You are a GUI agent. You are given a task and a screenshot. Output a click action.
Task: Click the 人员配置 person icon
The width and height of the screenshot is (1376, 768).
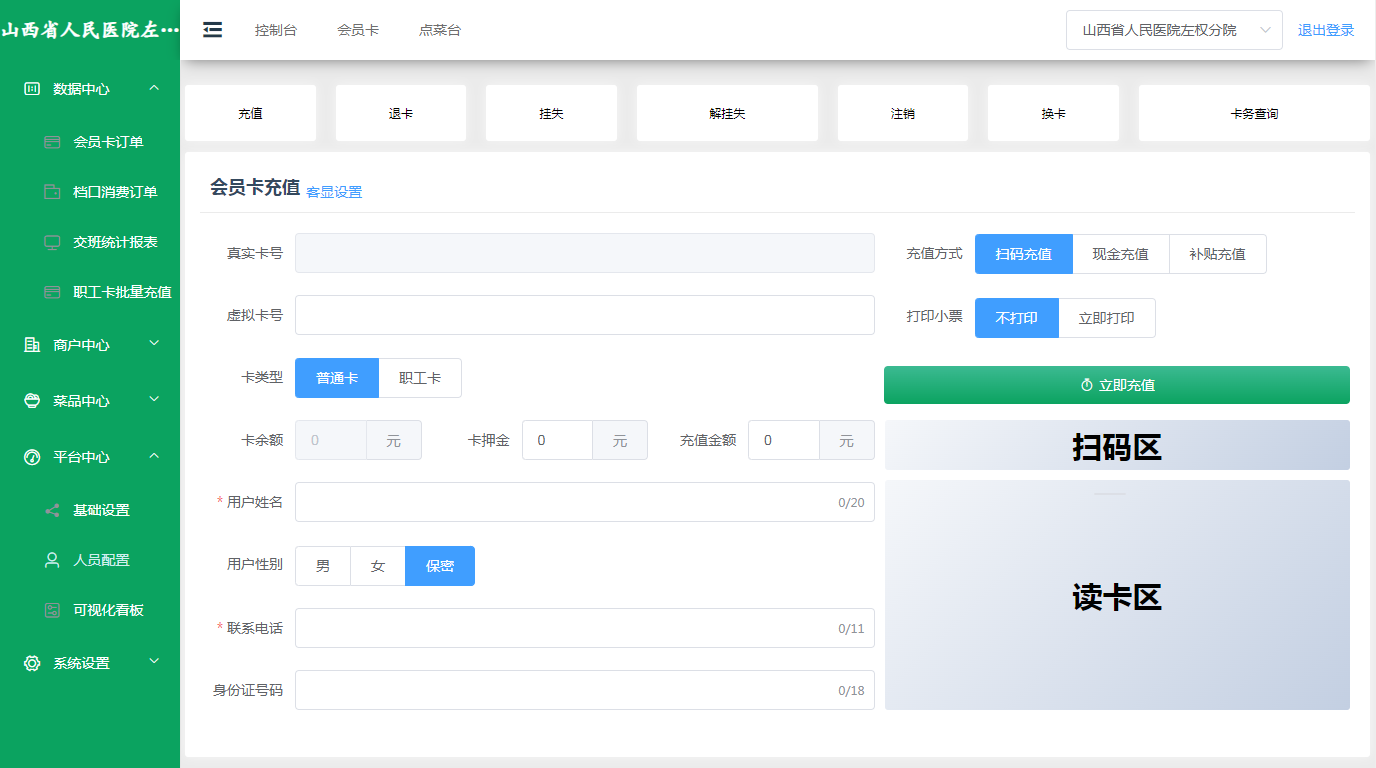53,560
